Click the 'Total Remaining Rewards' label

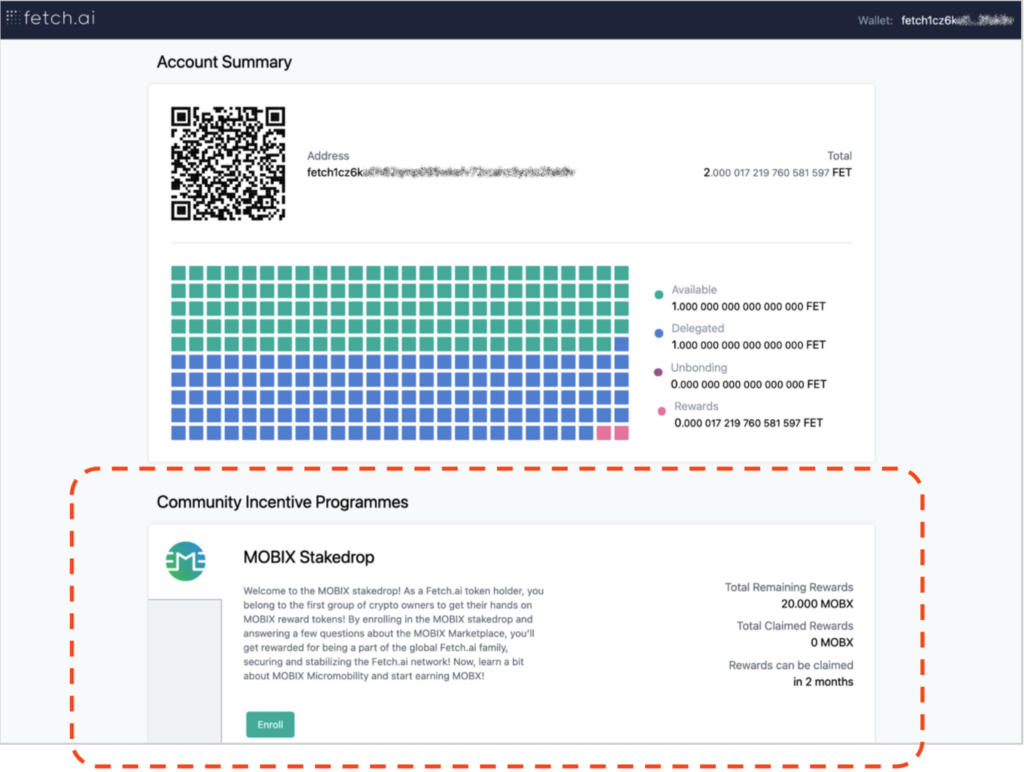789,587
